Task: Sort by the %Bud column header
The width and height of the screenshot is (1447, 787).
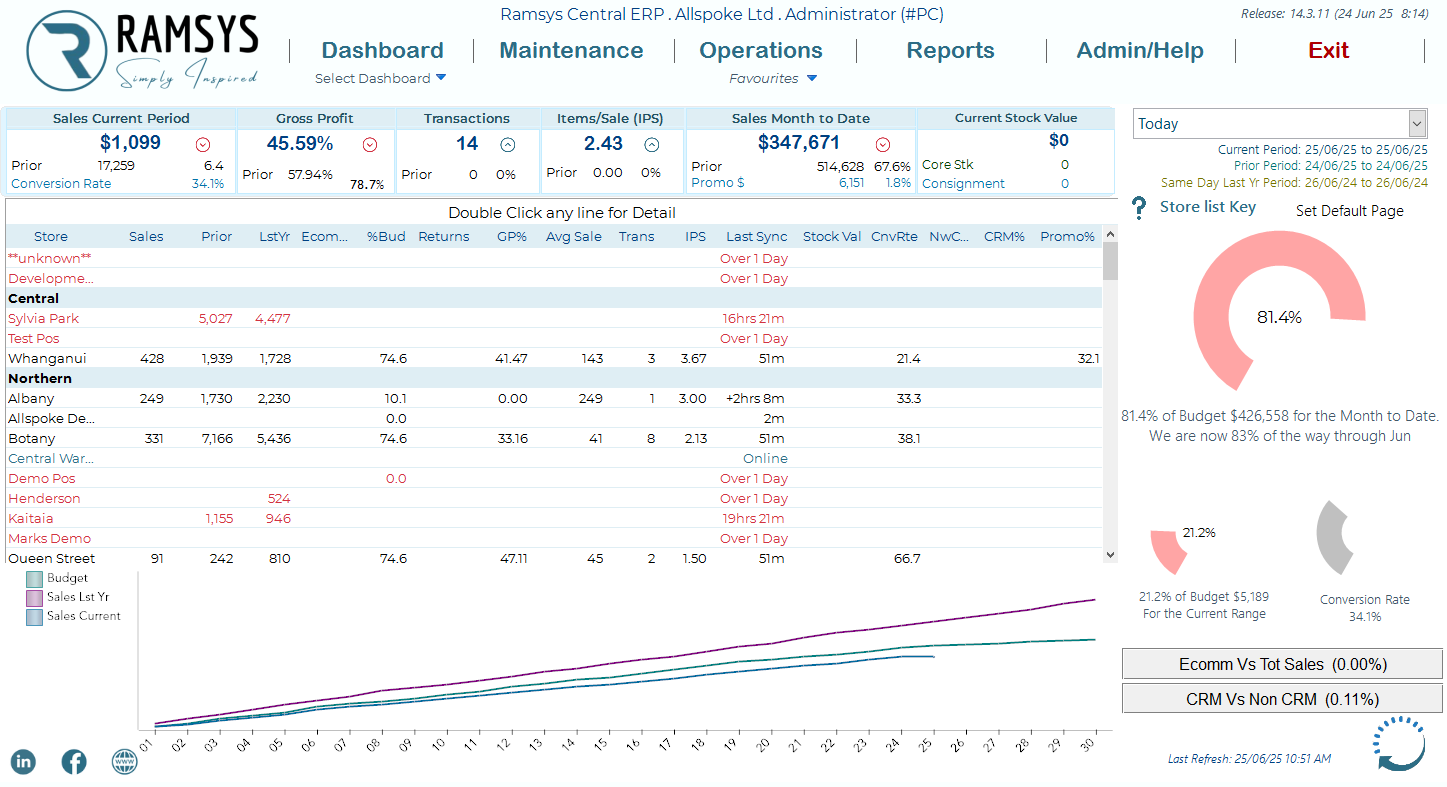Action: click(386, 237)
